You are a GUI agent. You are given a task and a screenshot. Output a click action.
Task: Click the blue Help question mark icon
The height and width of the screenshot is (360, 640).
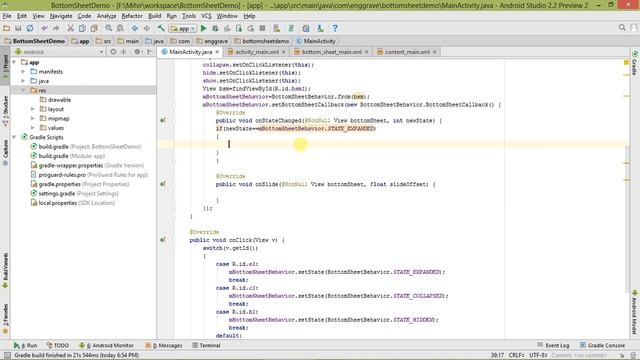[x=335, y=29]
